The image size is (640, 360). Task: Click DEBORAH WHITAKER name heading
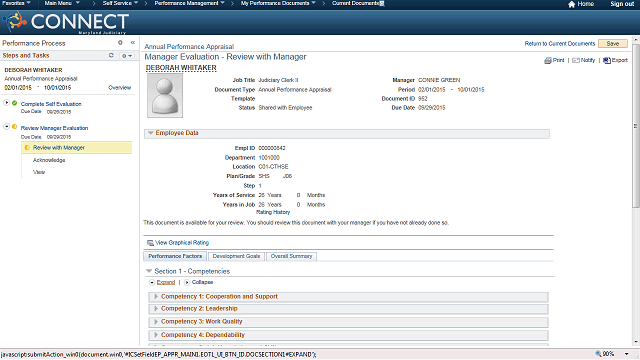(181, 68)
